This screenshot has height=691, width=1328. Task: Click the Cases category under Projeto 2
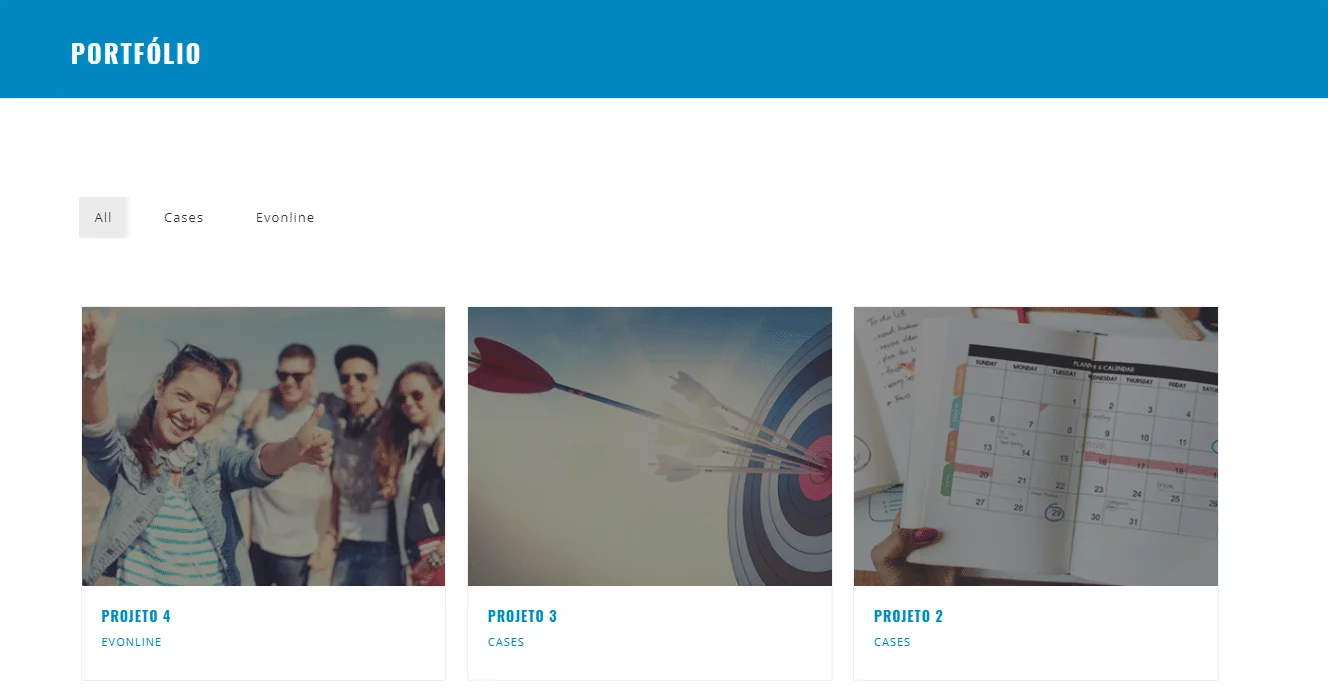892,642
